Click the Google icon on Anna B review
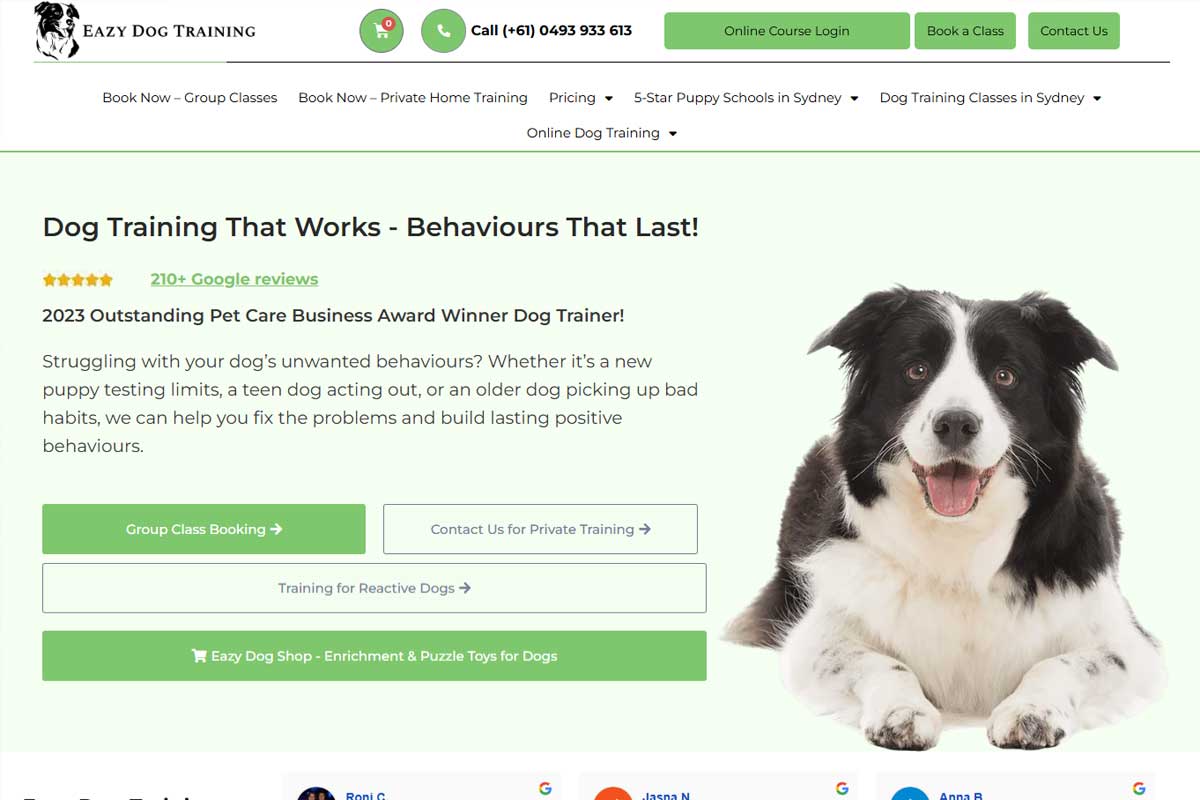This screenshot has height=800, width=1200. point(1139,788)
